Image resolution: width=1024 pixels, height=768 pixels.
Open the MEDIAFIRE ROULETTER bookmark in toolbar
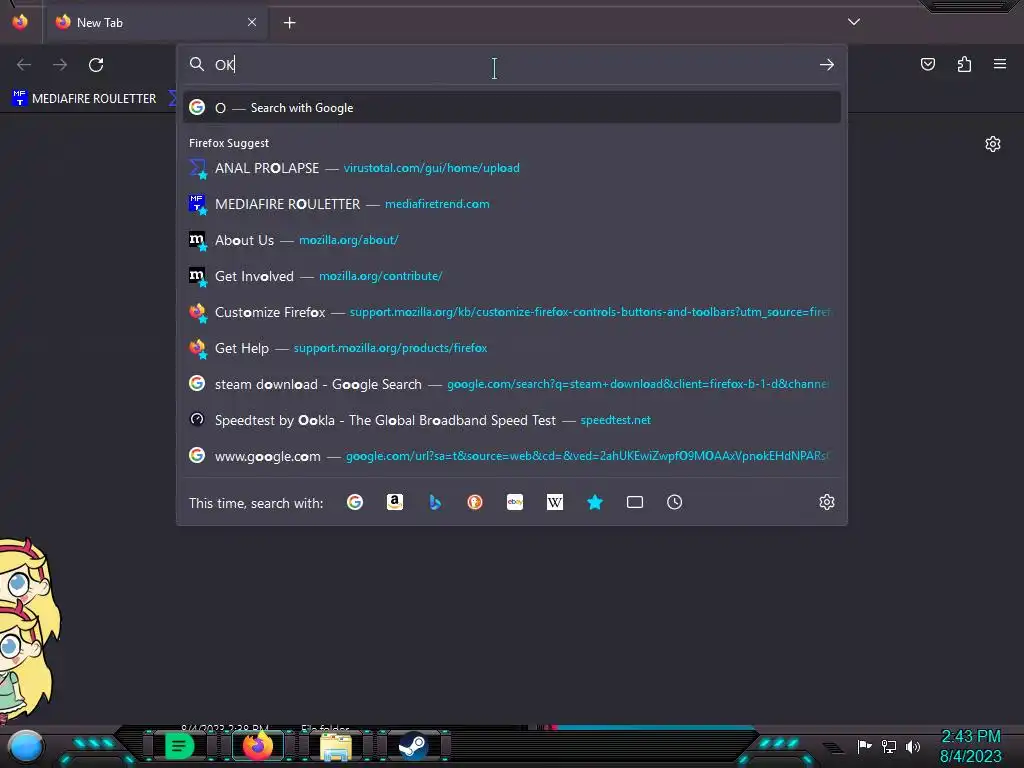pyautogui.click(x=84, y=99)
